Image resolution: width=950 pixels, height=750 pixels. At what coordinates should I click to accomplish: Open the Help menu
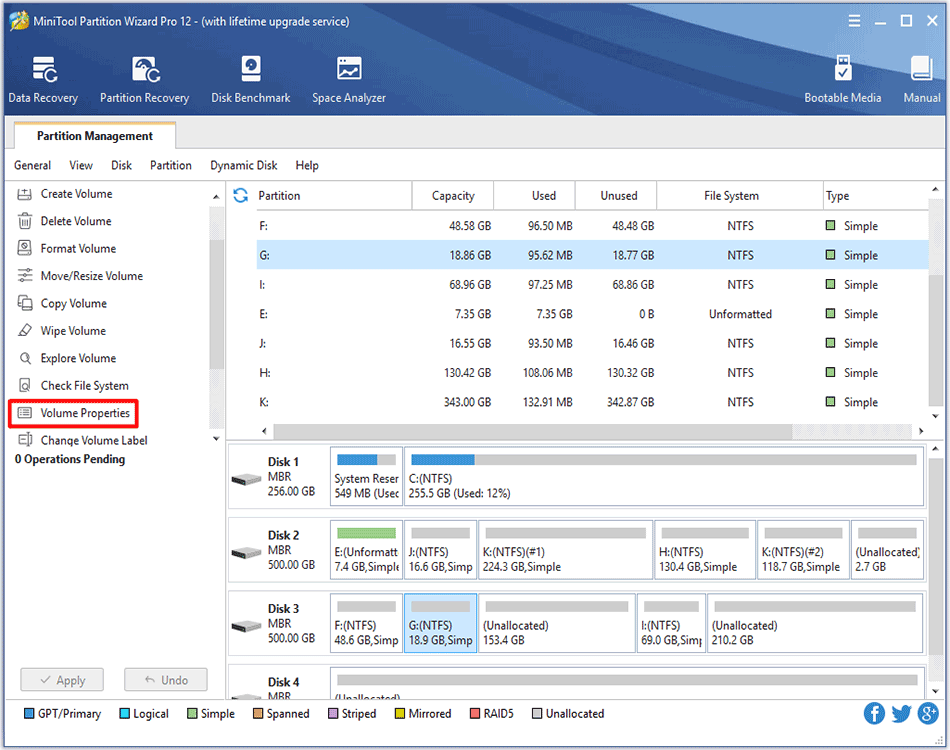coord(307,165)
